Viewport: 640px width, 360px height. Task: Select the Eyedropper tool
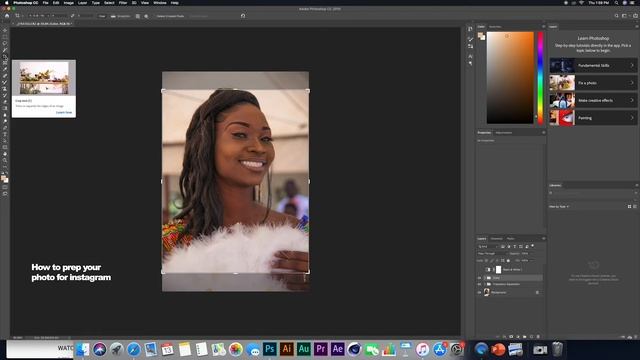(5, 69)
